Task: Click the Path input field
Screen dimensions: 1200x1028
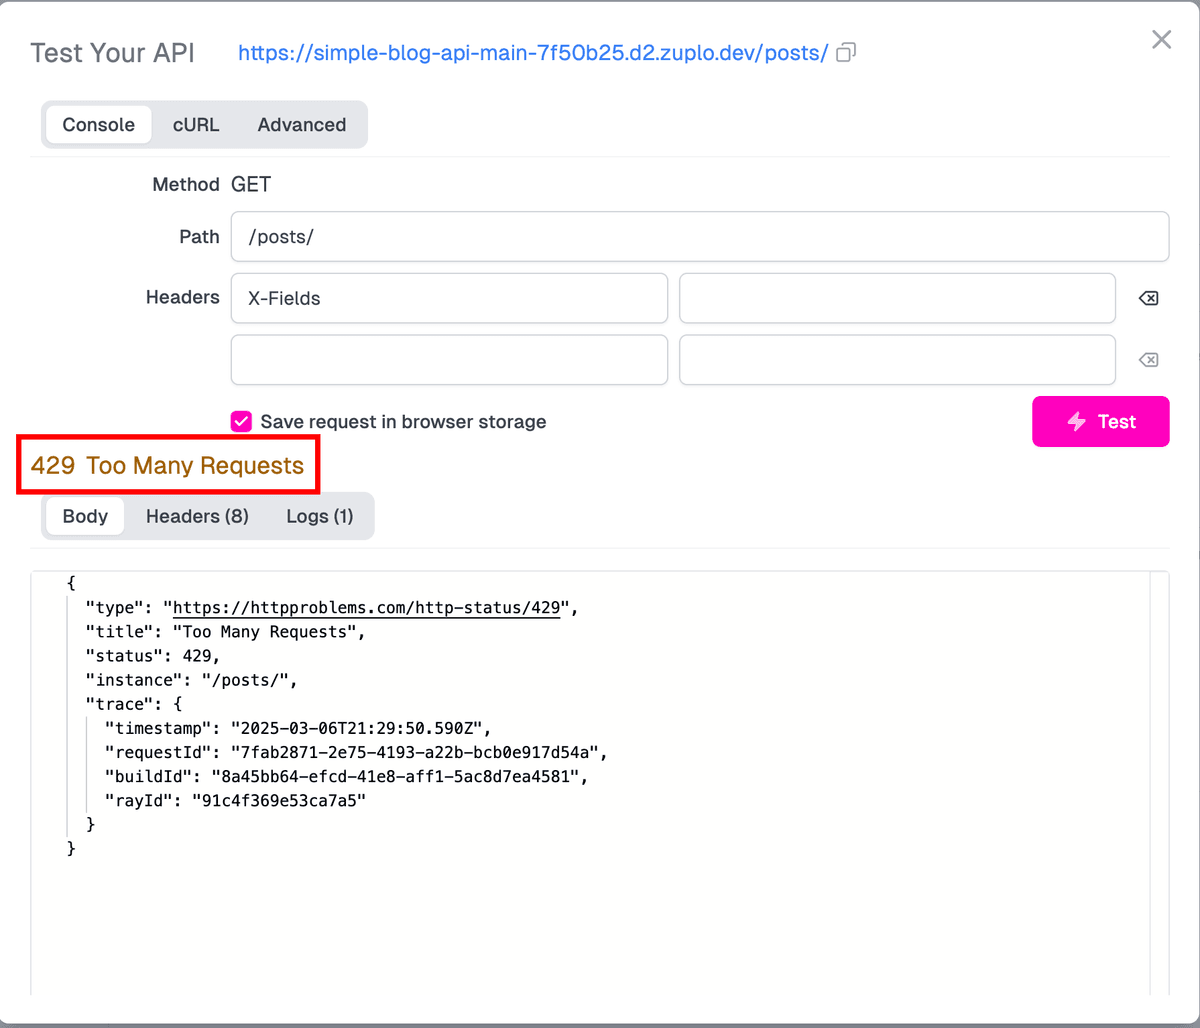Action: 699,237
